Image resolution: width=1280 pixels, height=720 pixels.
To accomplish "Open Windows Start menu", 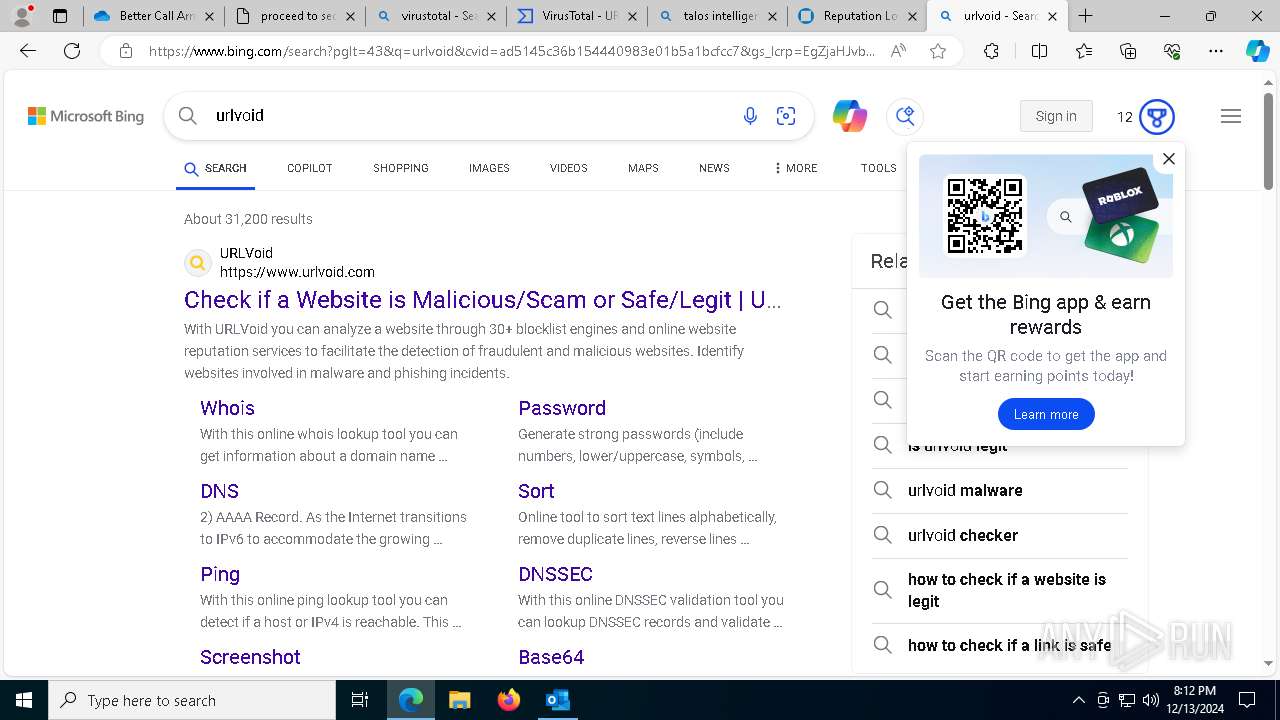I will 24,700.
